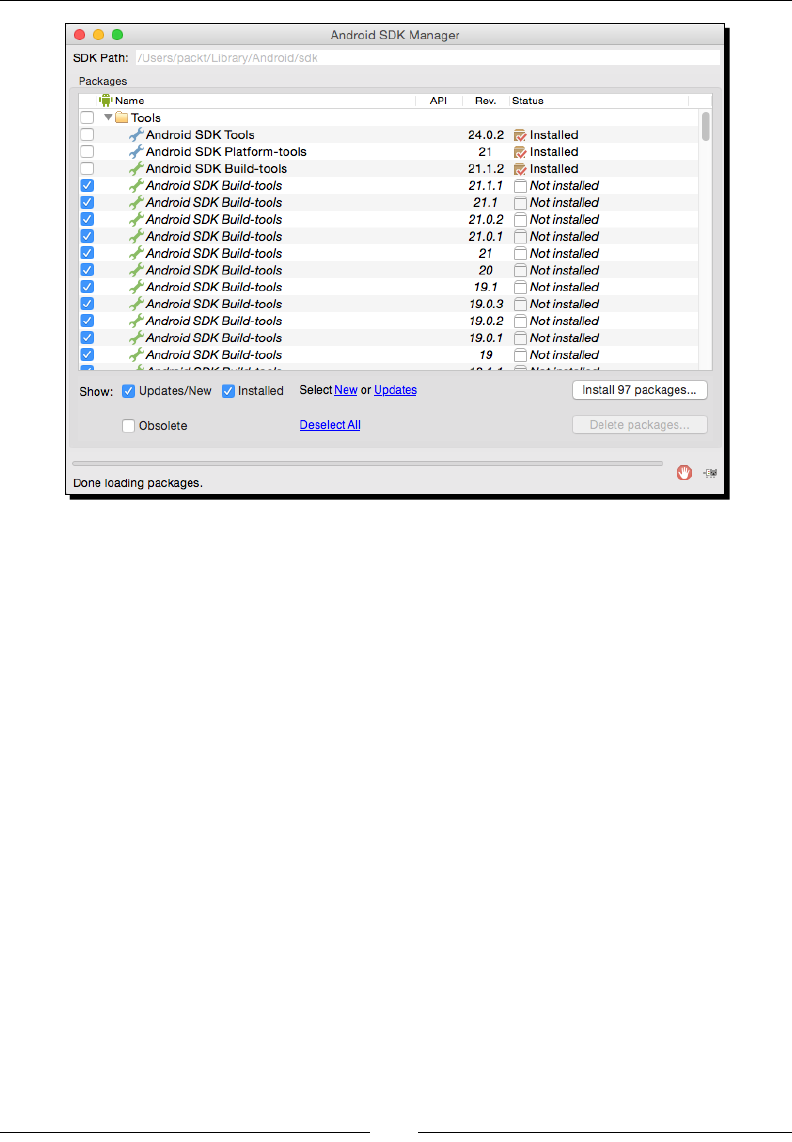Click the loading progress bar
This screenshot has width=792, height=1142.
[x=367, y=463]
